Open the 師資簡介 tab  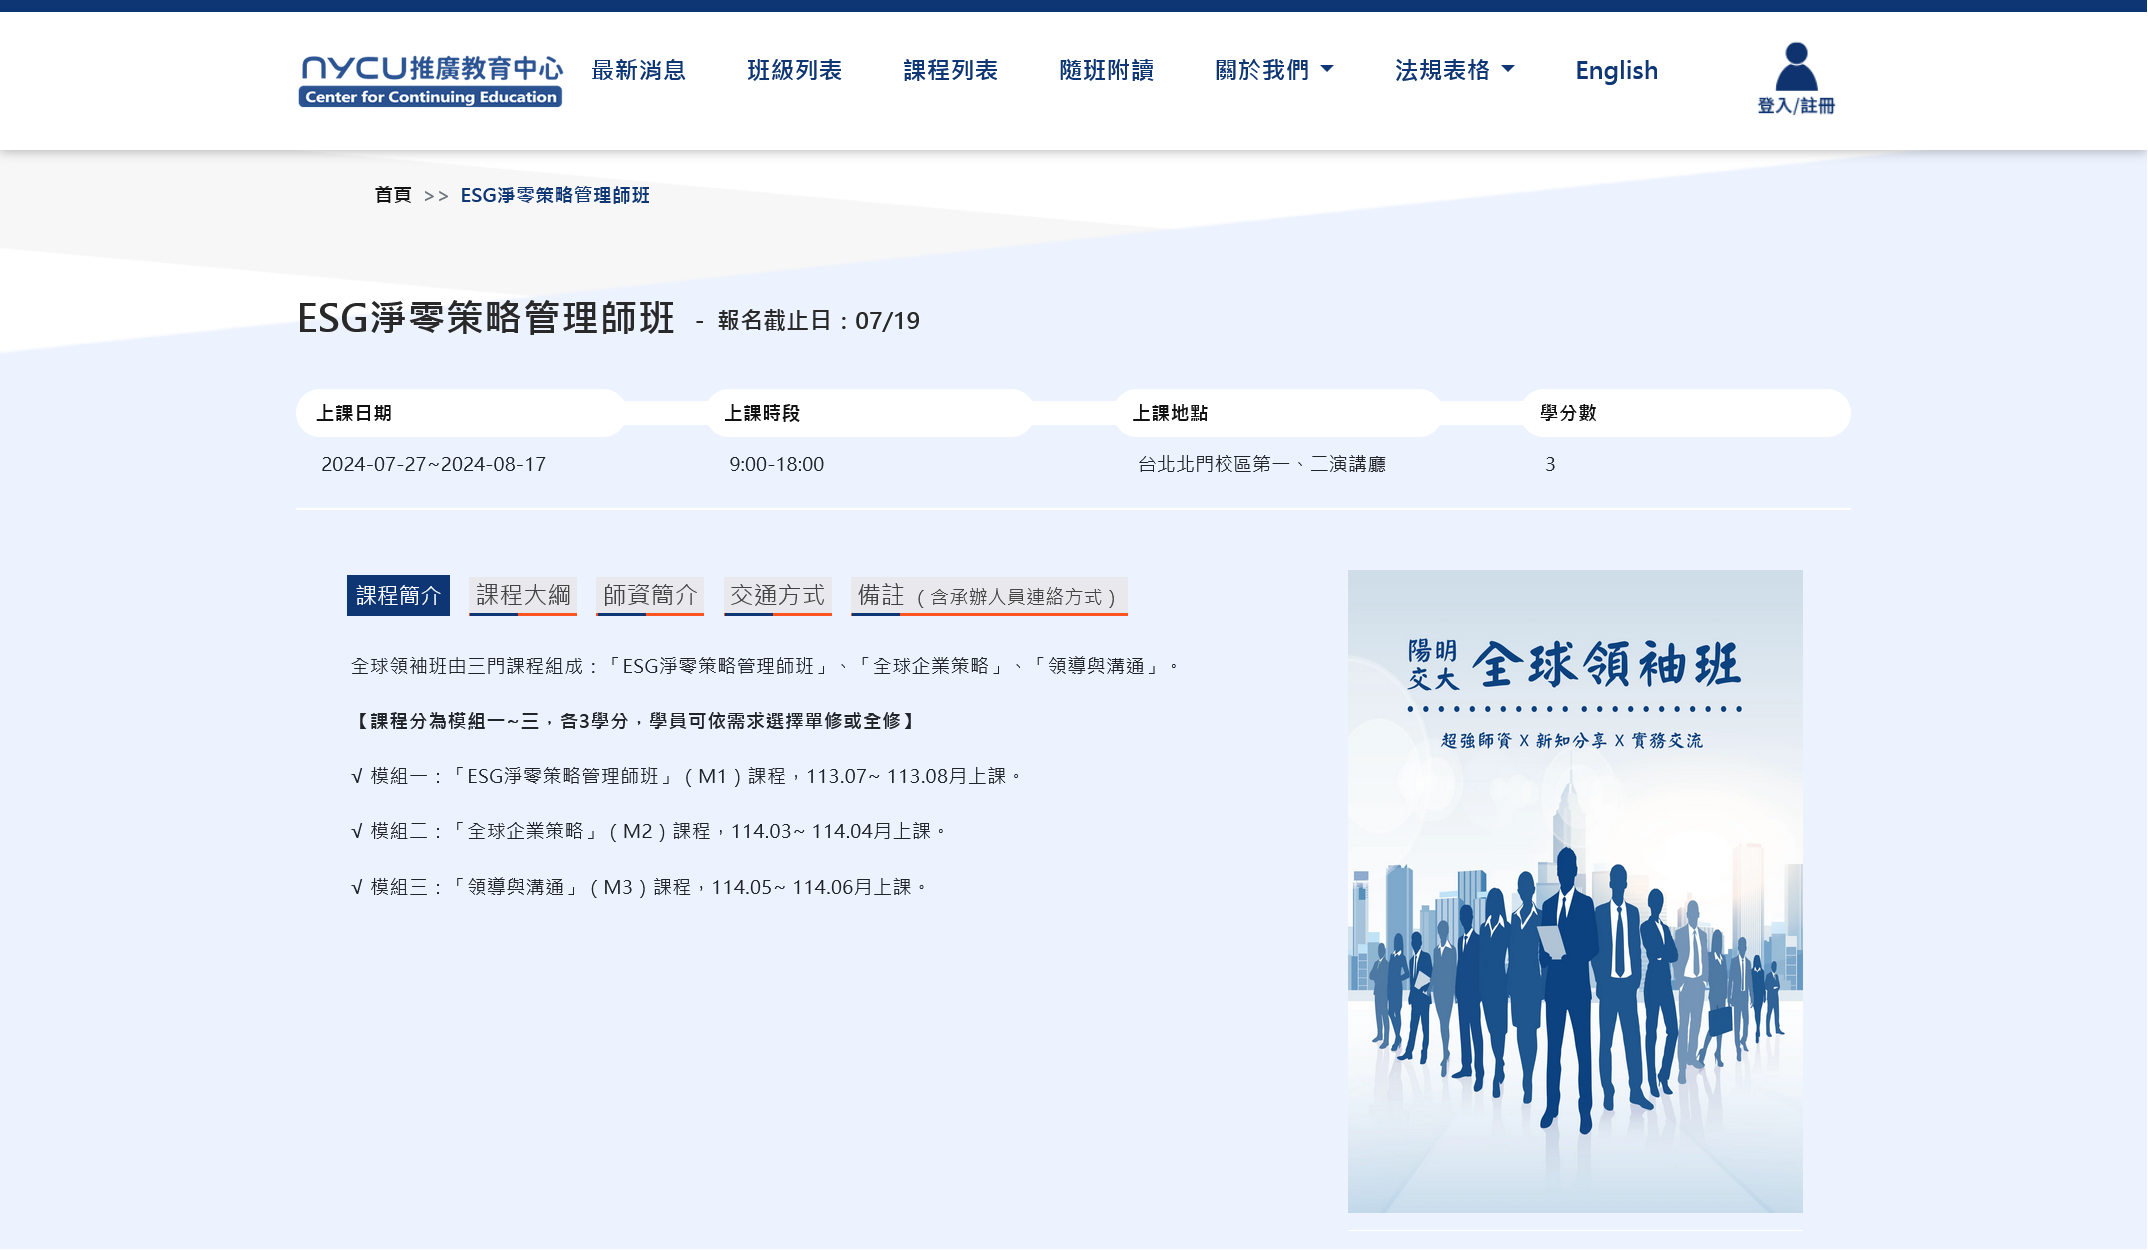[x=650, y=595]
